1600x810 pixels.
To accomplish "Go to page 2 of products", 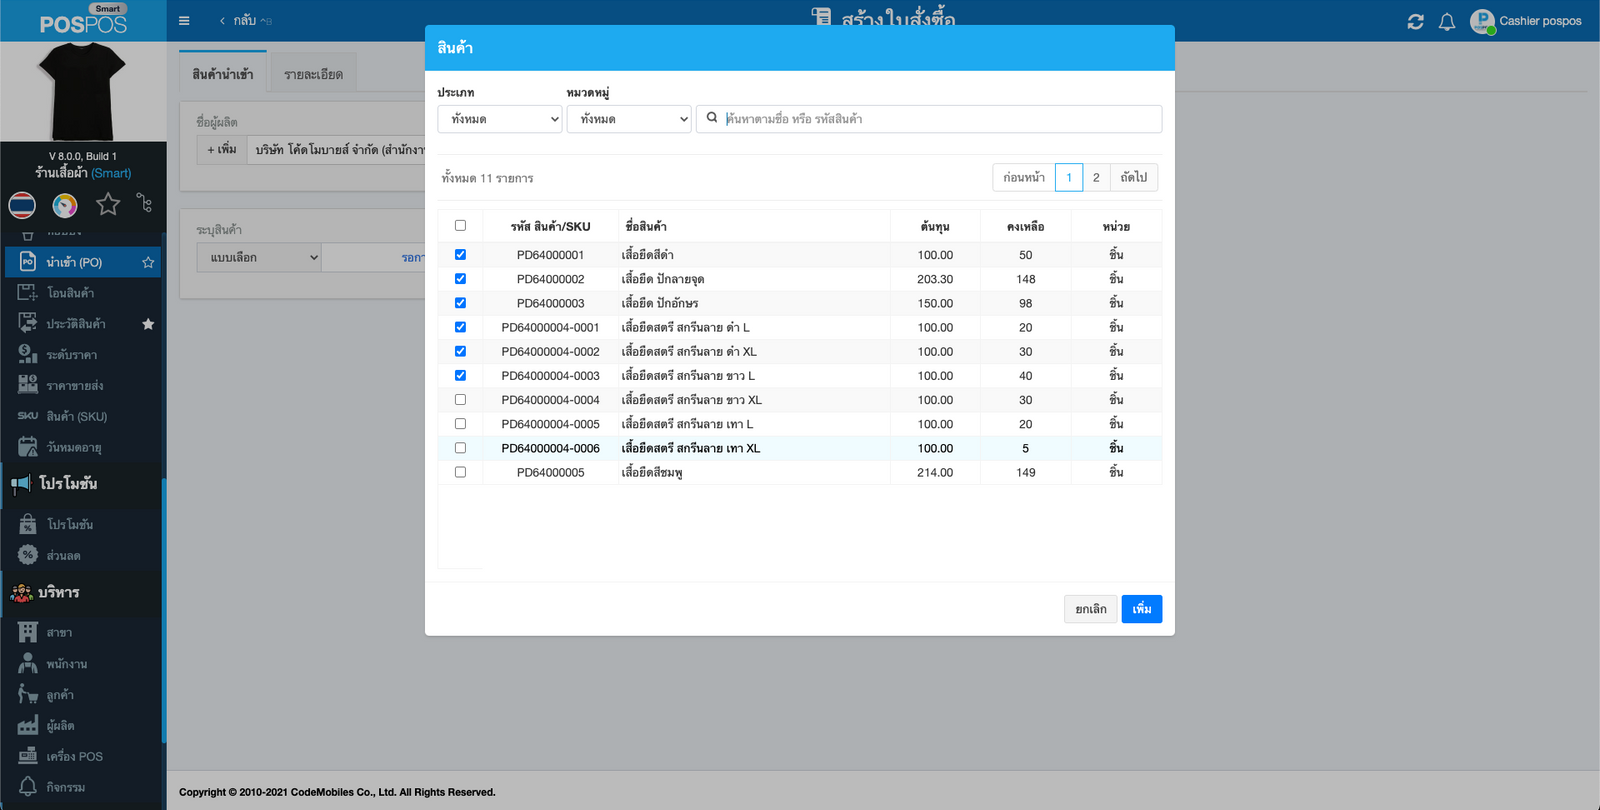I will (x=1096, y=178).
